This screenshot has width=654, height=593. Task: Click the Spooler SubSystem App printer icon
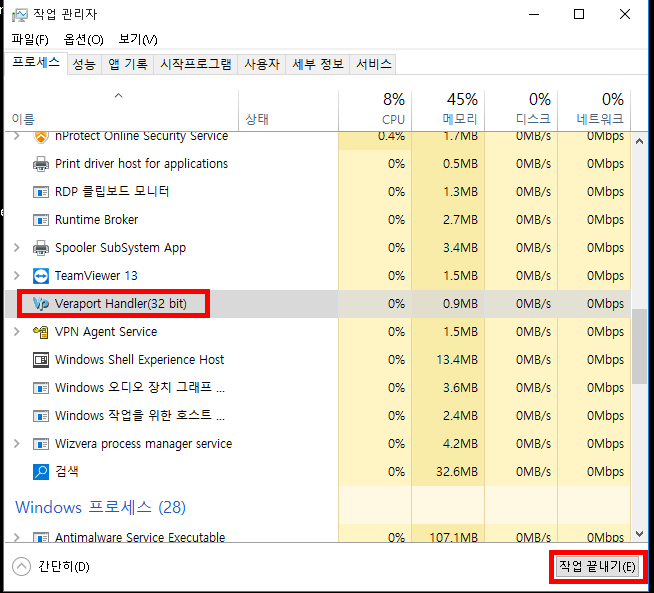click(x=40, y=248)
